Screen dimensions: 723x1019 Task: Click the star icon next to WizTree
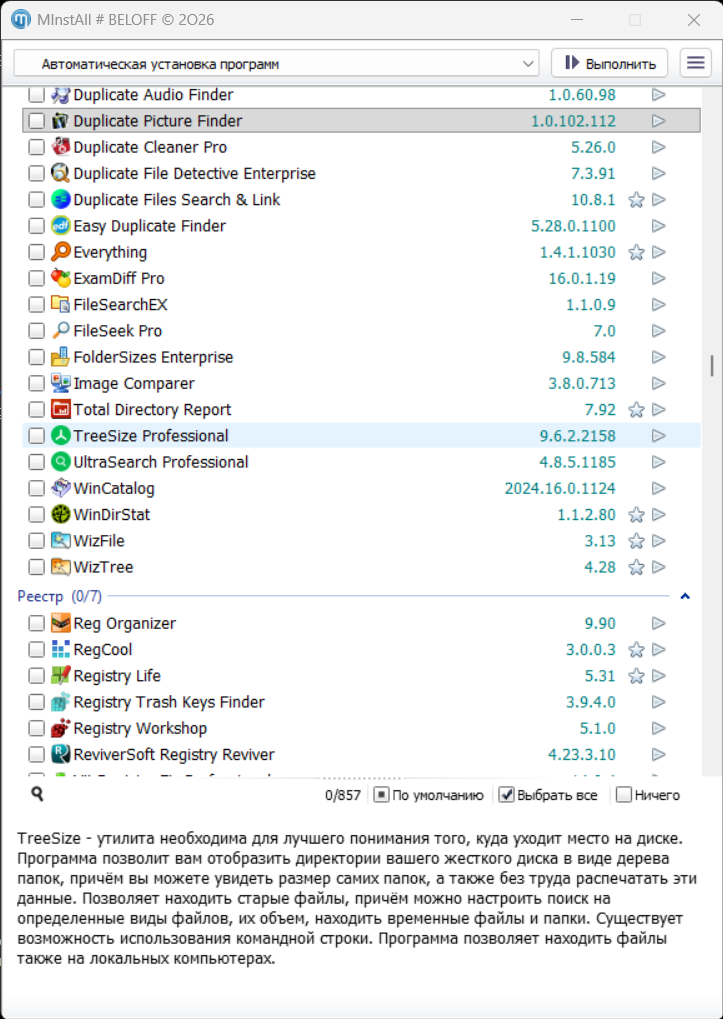(x=636, y=568)
